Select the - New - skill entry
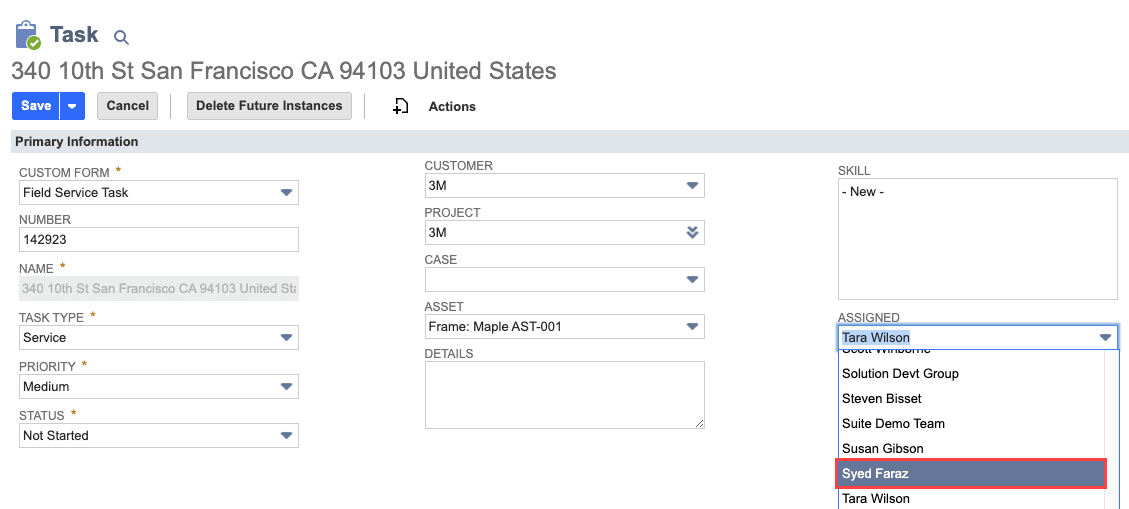 864,191
